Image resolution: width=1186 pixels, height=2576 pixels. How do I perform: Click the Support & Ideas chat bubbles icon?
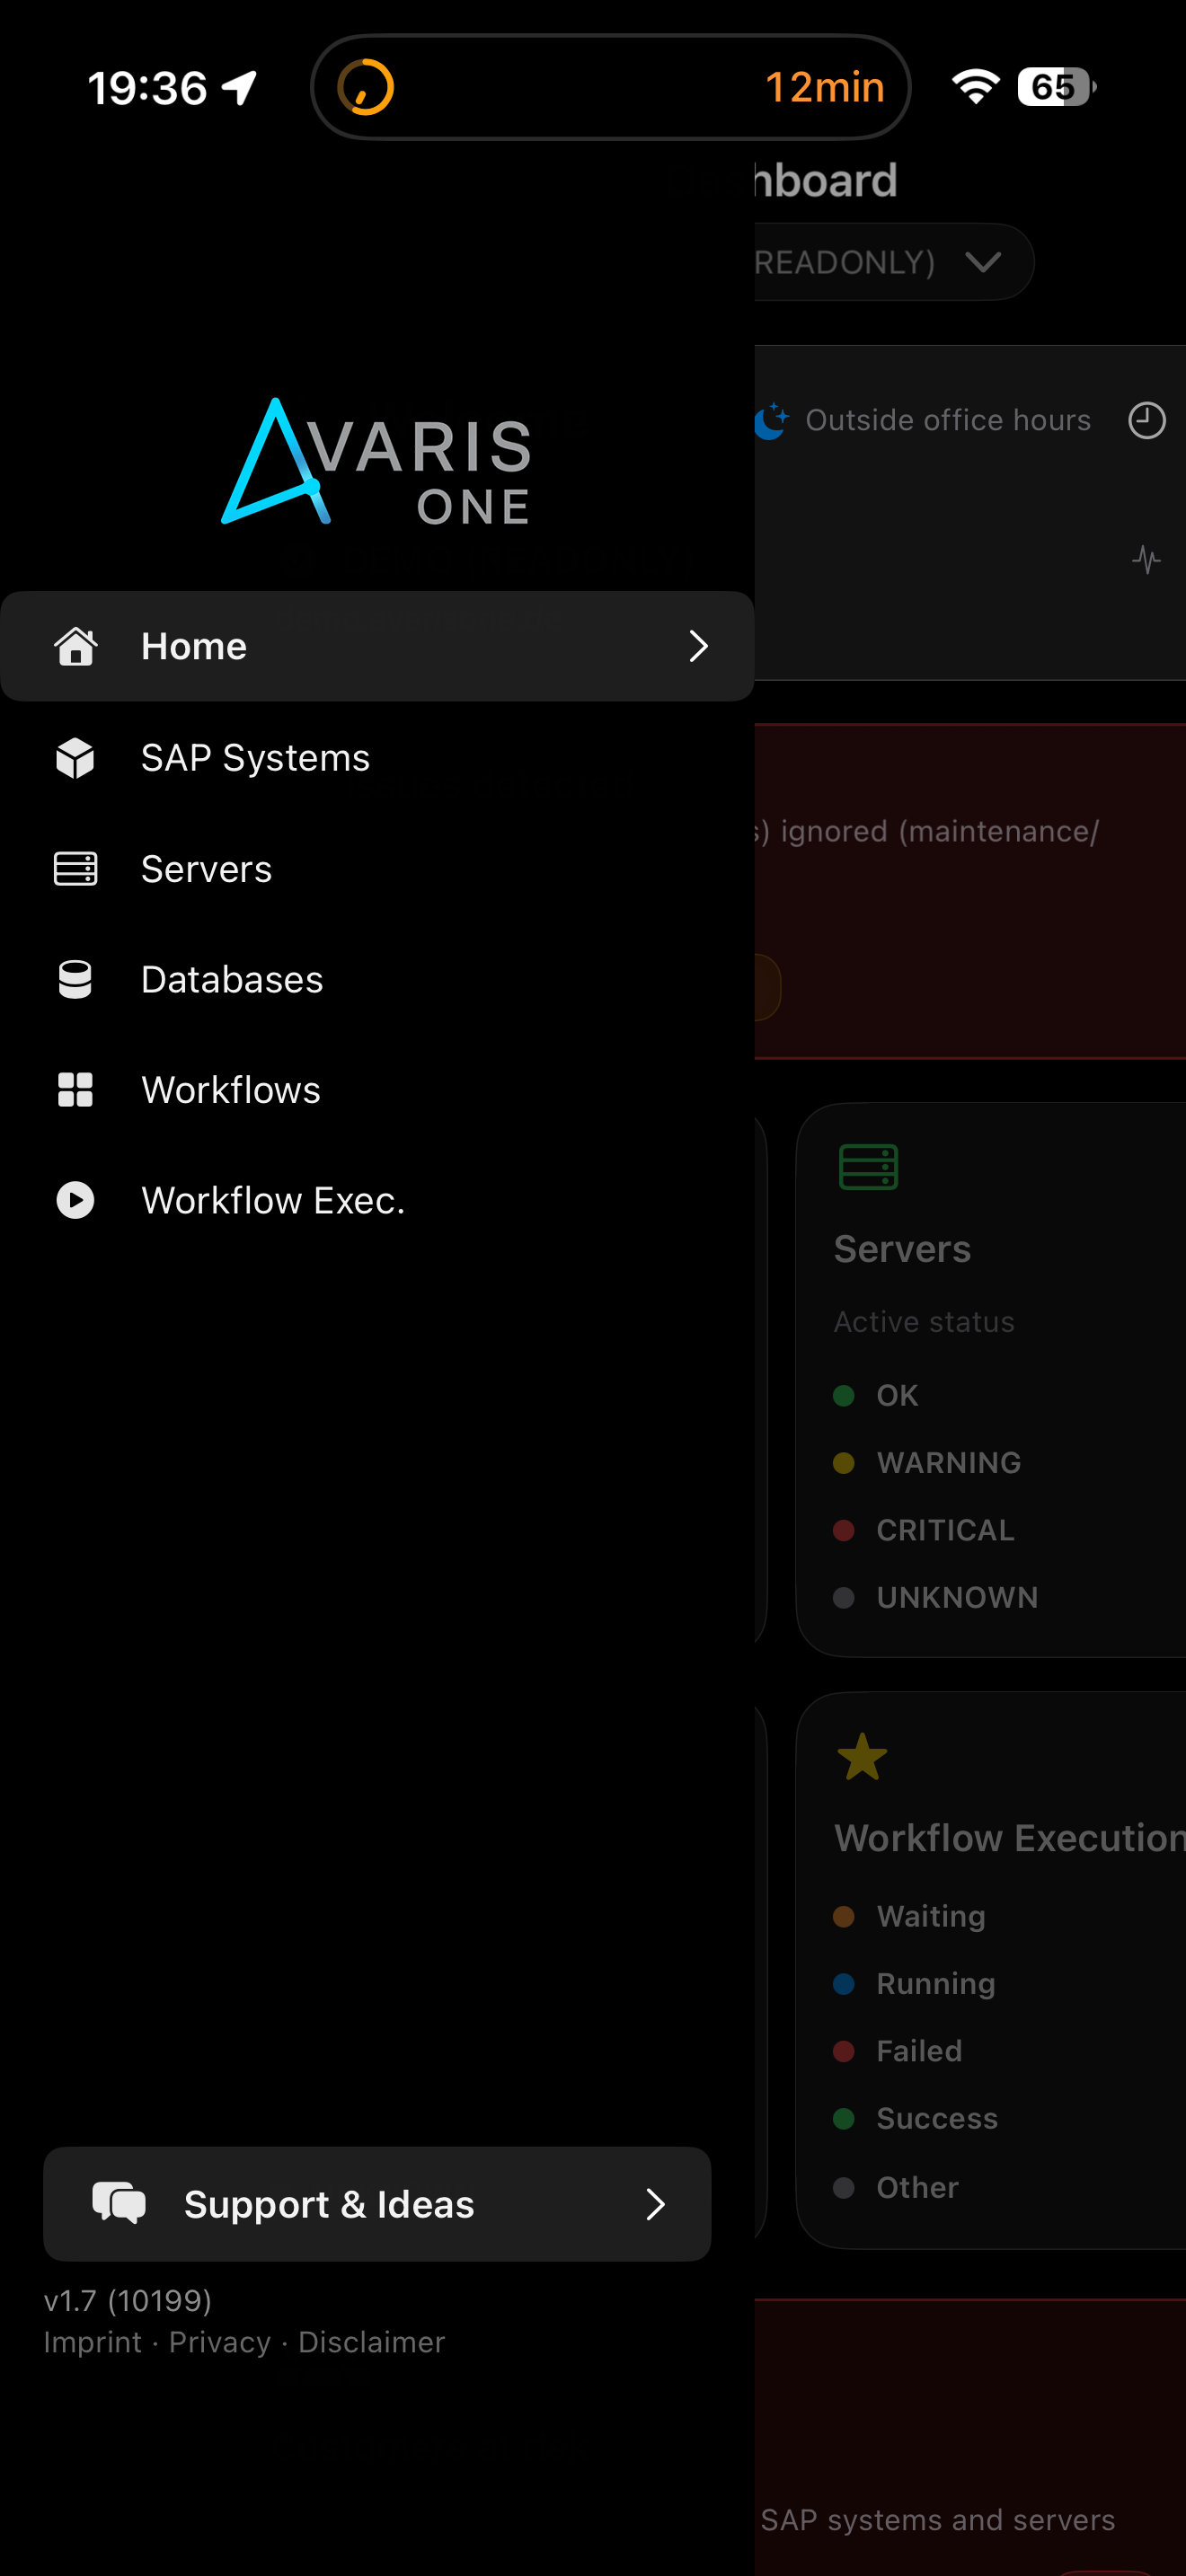(119, 2203)
